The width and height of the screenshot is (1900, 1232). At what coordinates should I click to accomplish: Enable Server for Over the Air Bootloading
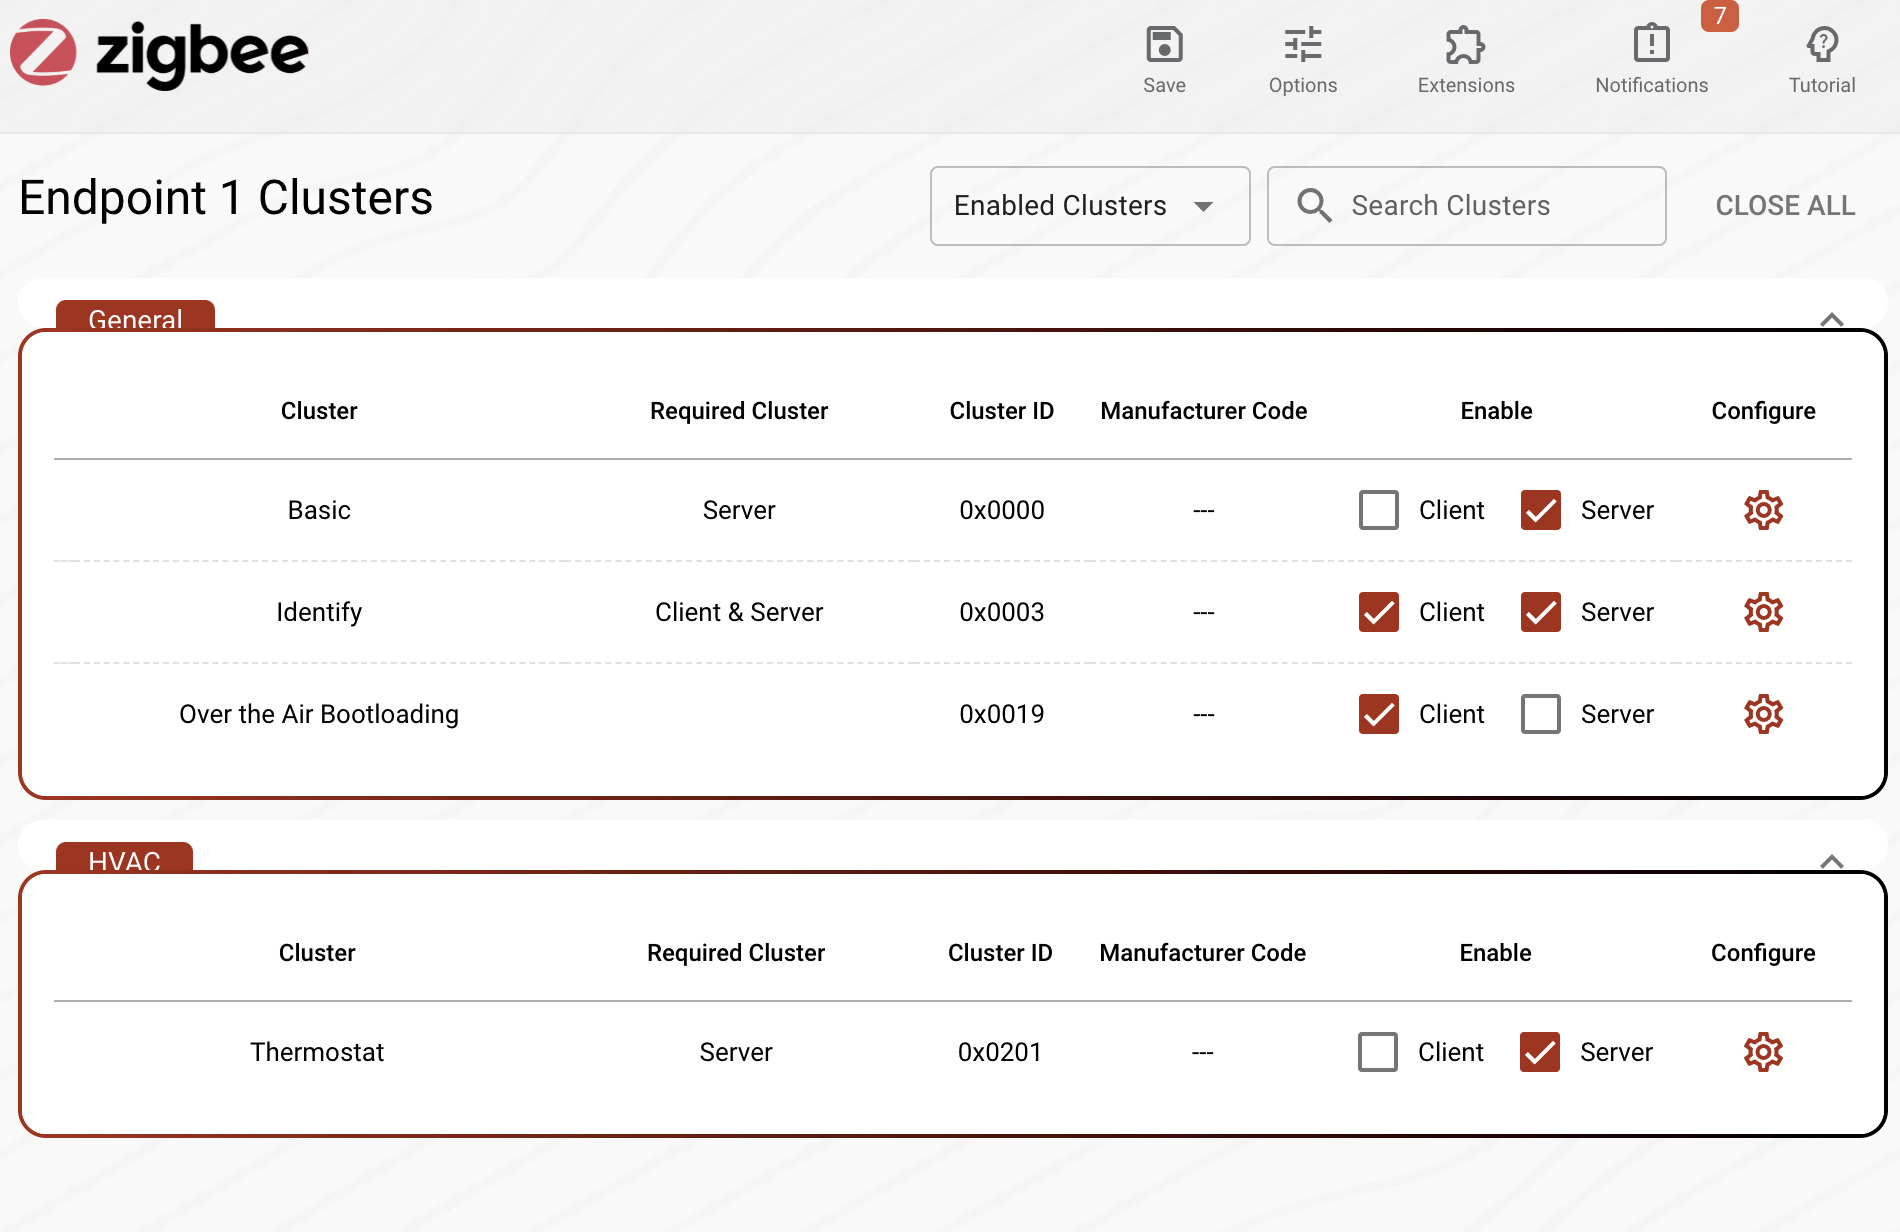1540,714
